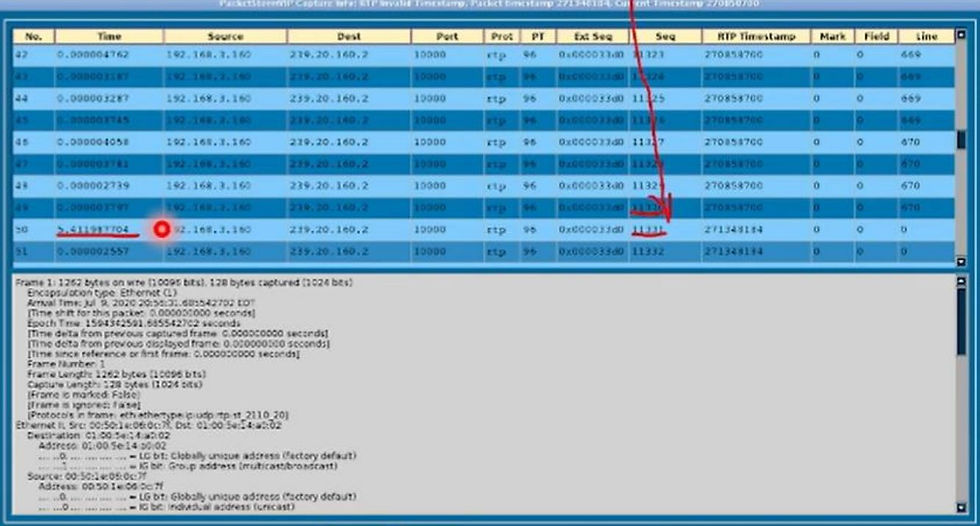Click the packet table scrollbar thumb

[961, 140]
